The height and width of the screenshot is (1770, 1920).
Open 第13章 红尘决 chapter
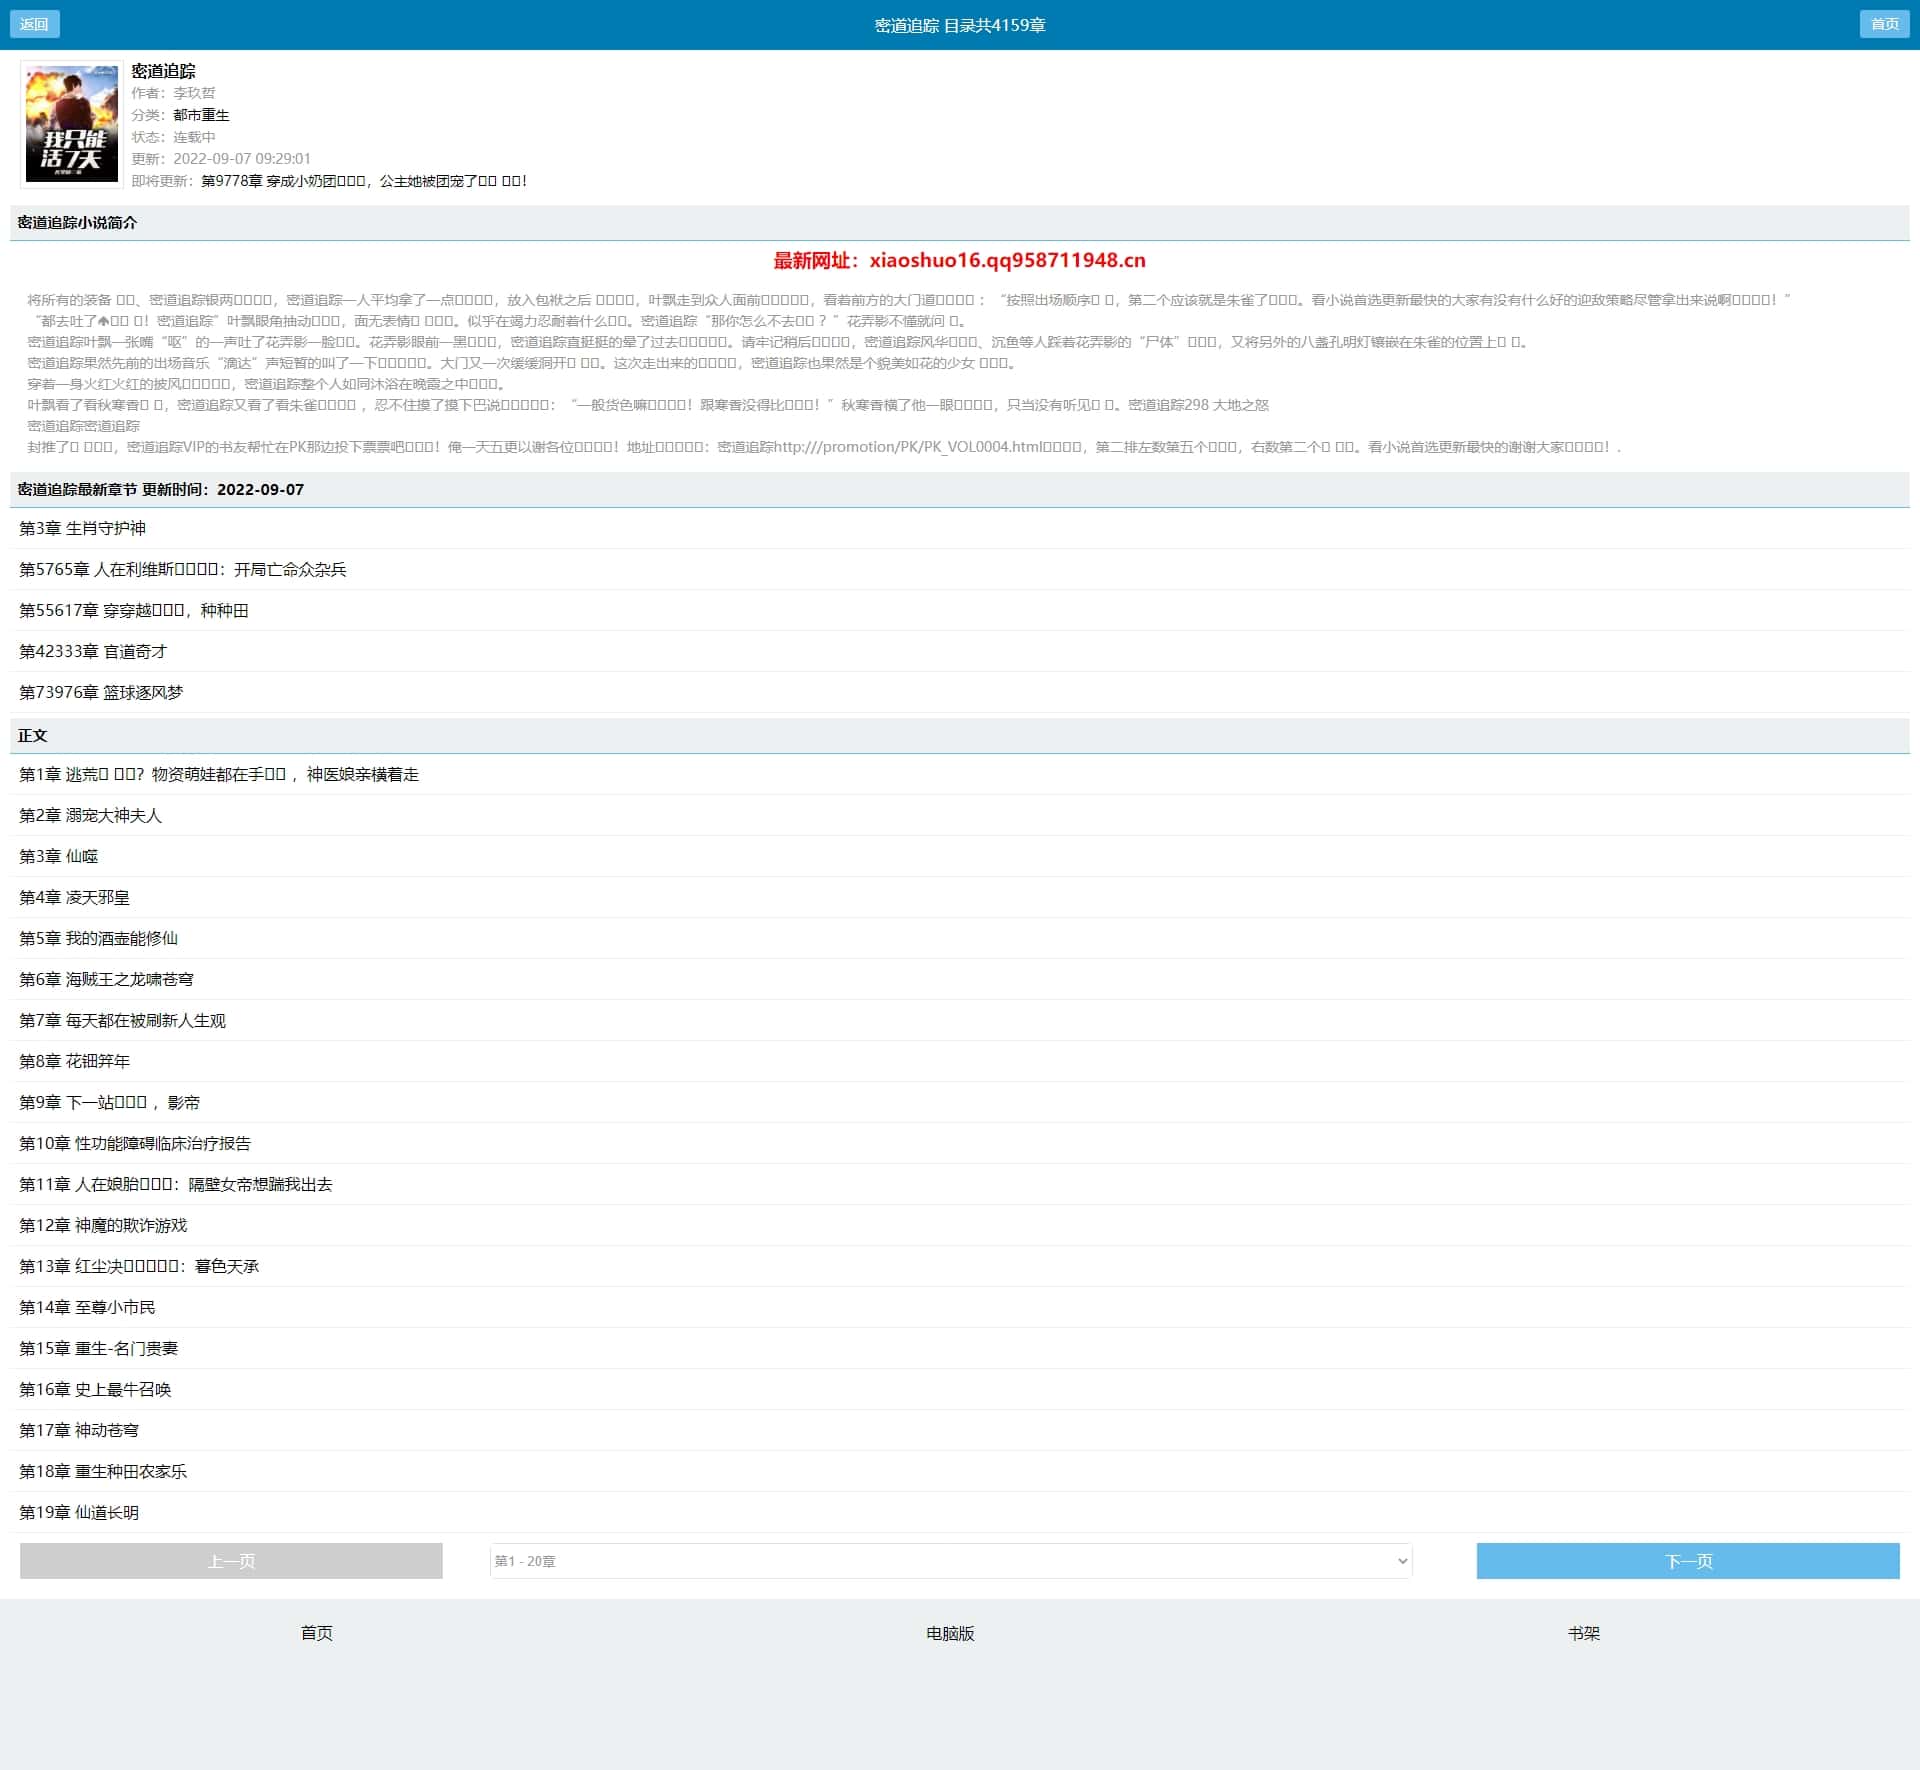139,1266
